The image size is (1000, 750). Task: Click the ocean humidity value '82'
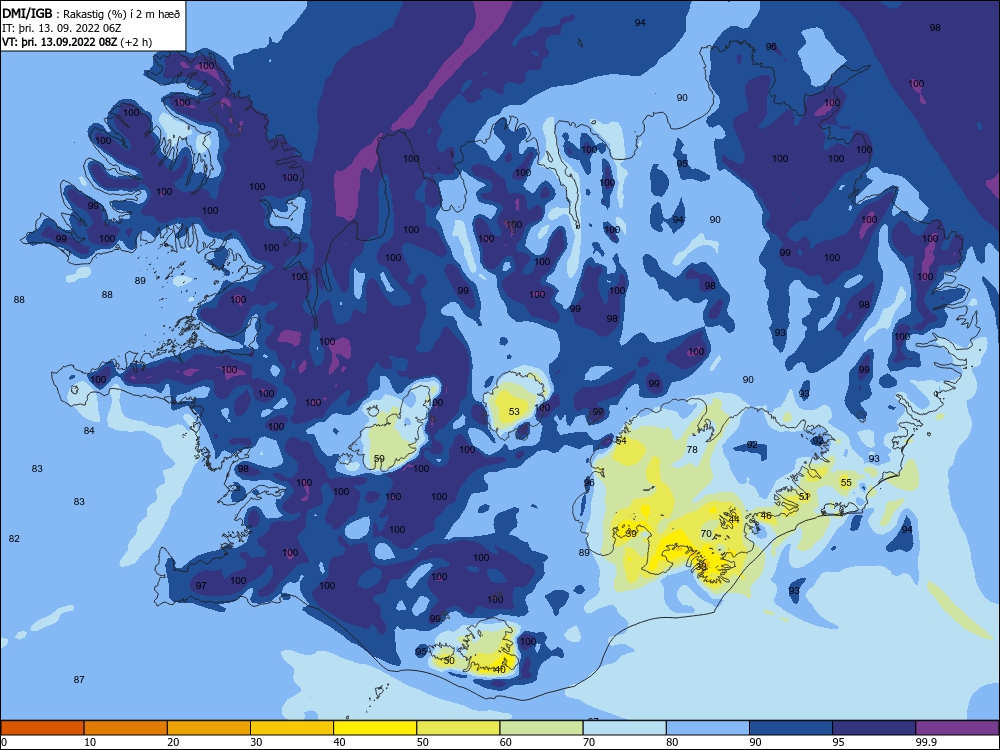[x=14, y=539]
